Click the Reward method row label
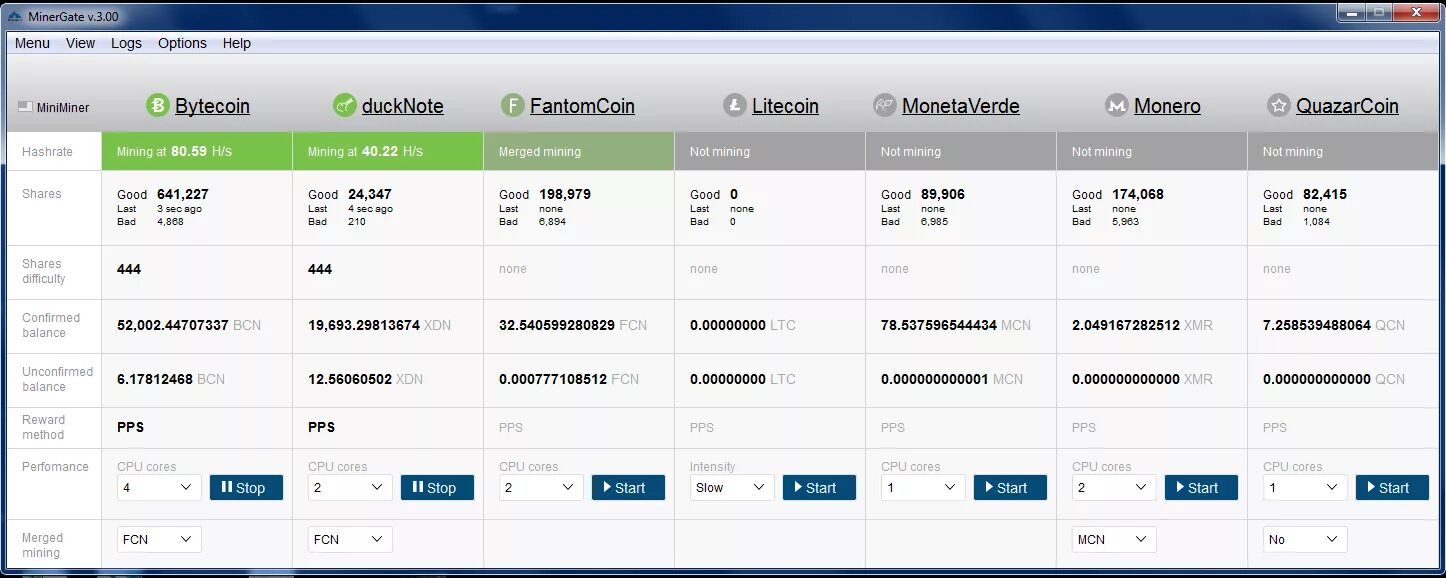 point(44,427)
